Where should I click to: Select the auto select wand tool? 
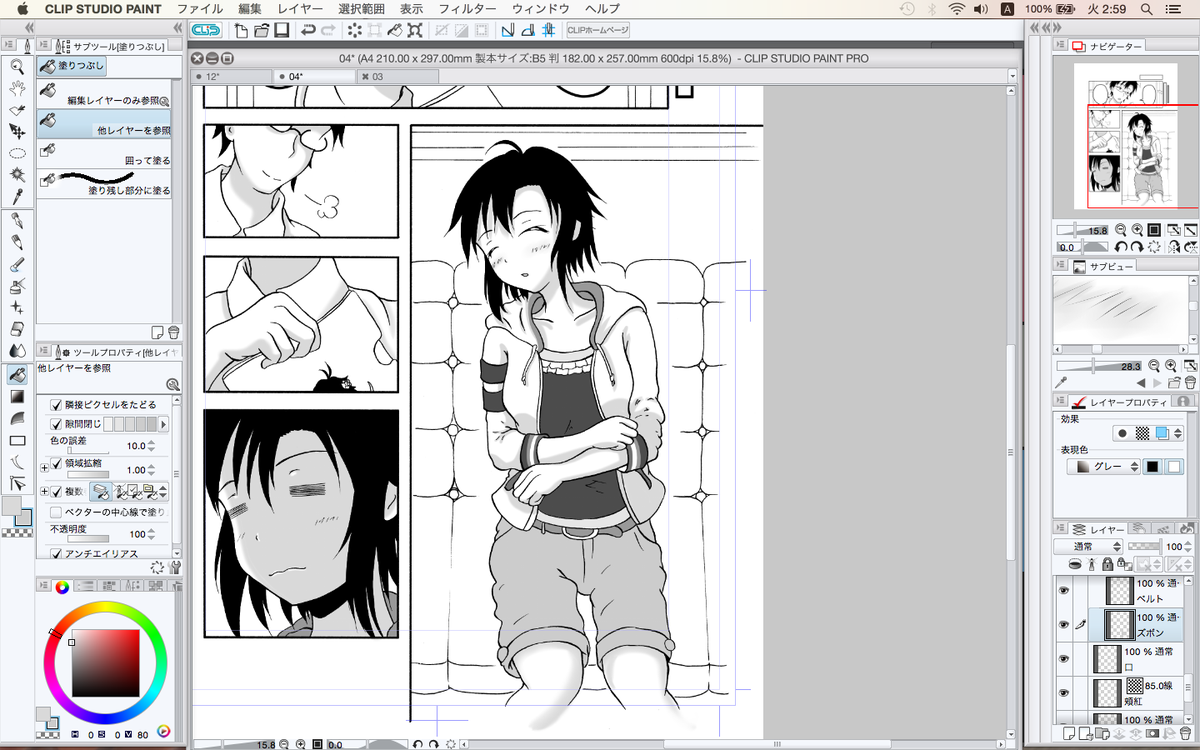[17, 175]
